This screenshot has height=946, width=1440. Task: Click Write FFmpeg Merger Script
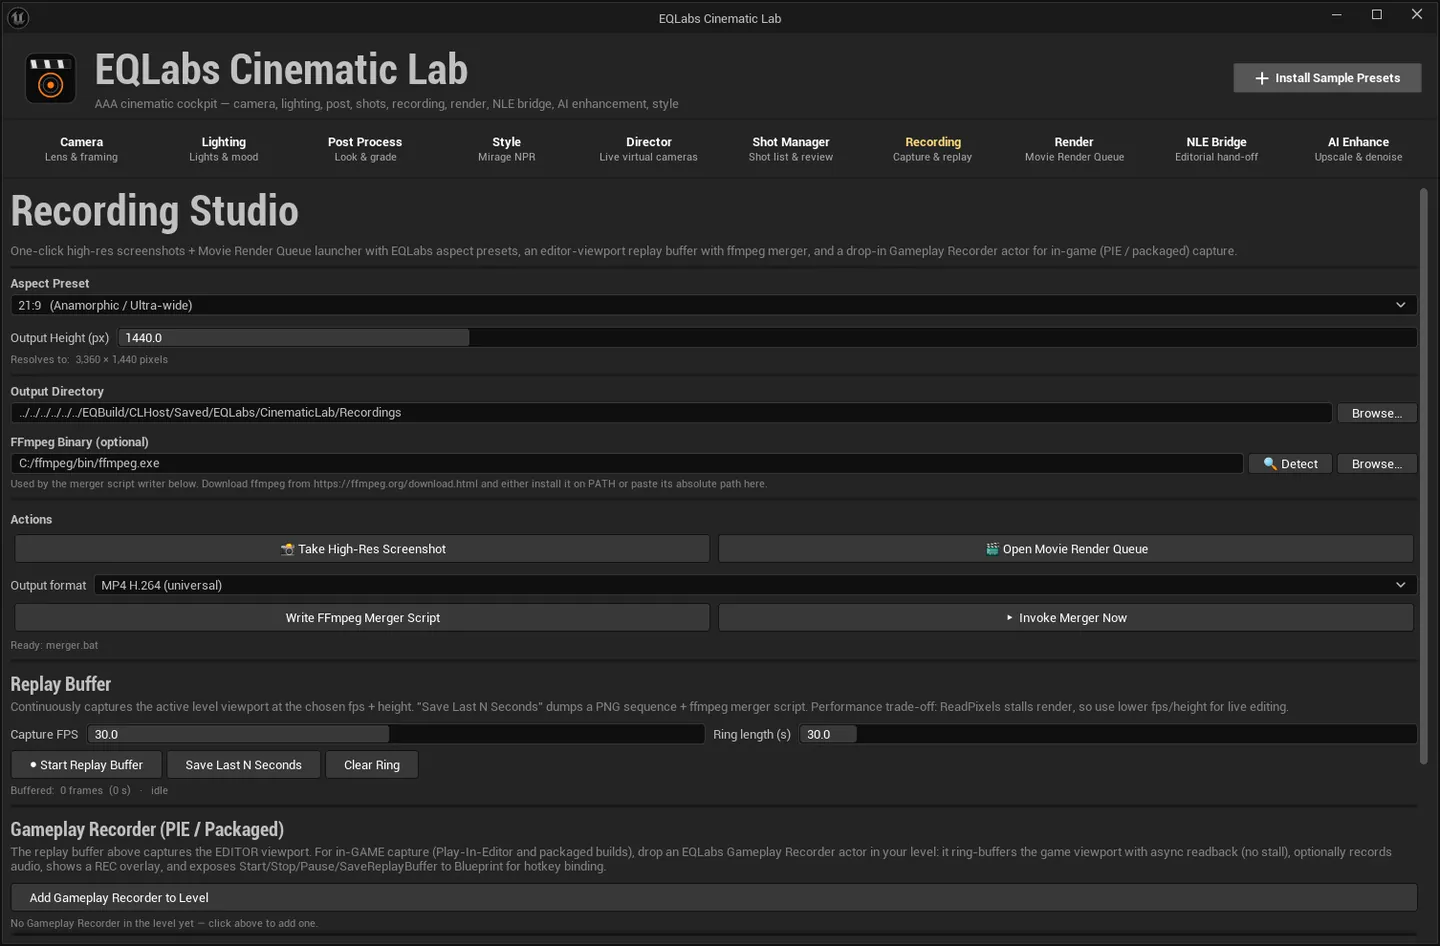[x=362, y=618]
